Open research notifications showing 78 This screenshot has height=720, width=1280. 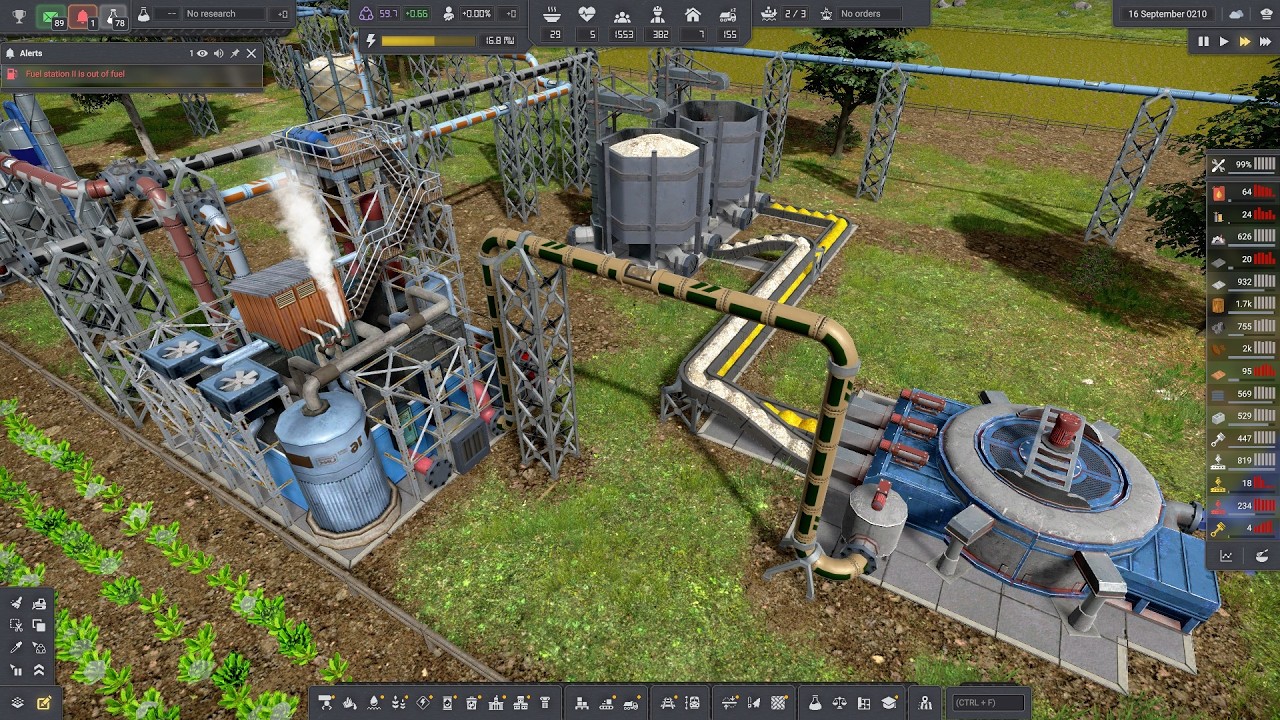(114, 15)
